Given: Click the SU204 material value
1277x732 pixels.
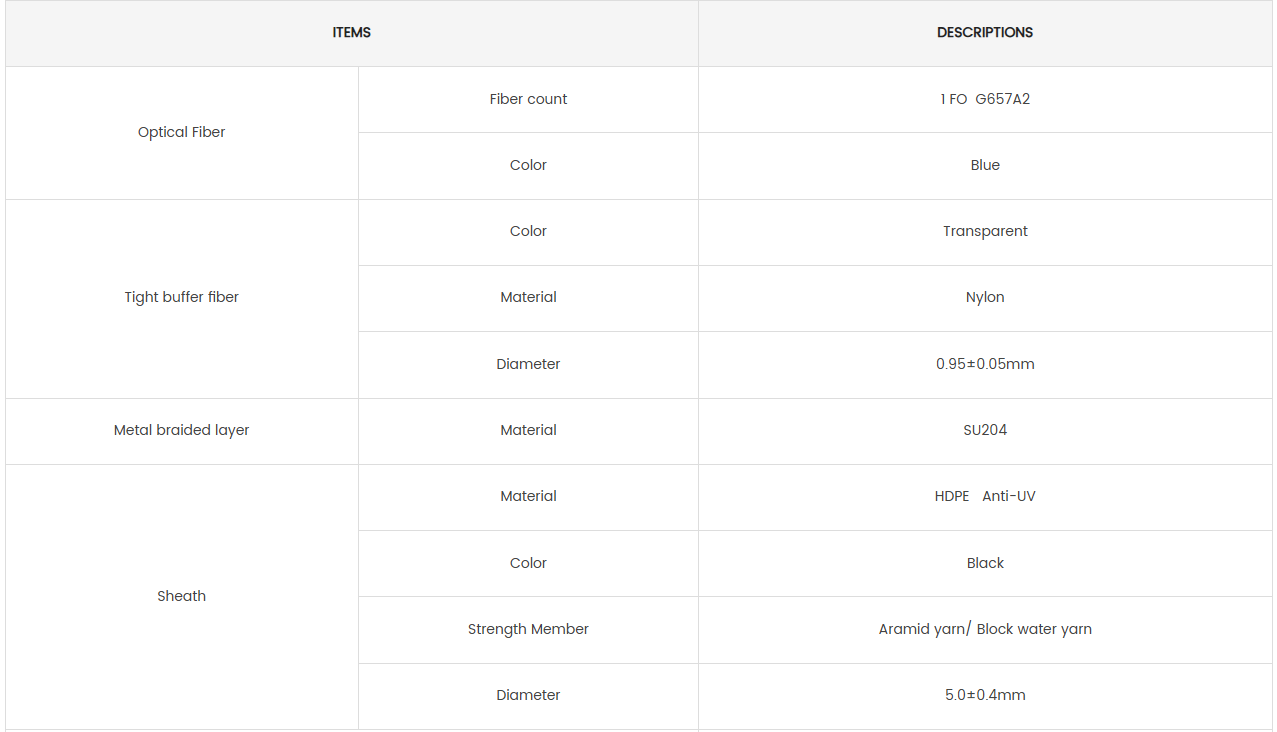Looking at the screenshot, I should pos(985,430).
